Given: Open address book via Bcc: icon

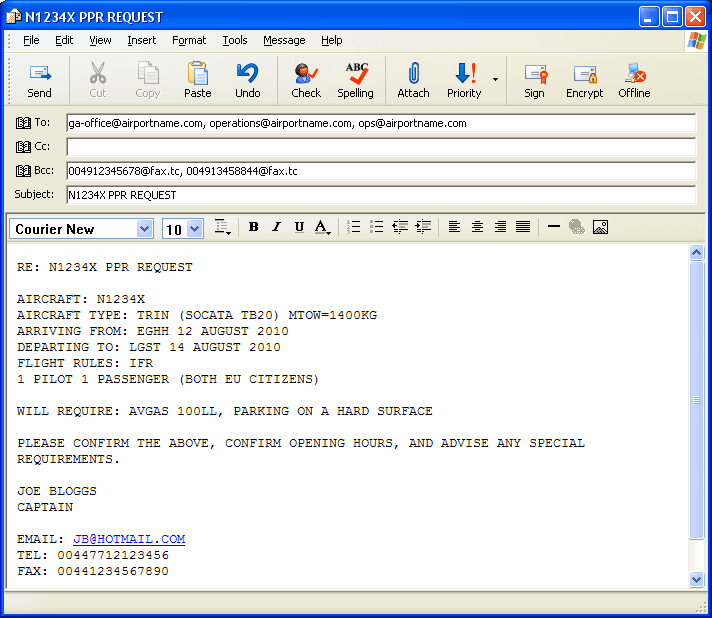Looking at the screenshot, I should tap(24, 171).
